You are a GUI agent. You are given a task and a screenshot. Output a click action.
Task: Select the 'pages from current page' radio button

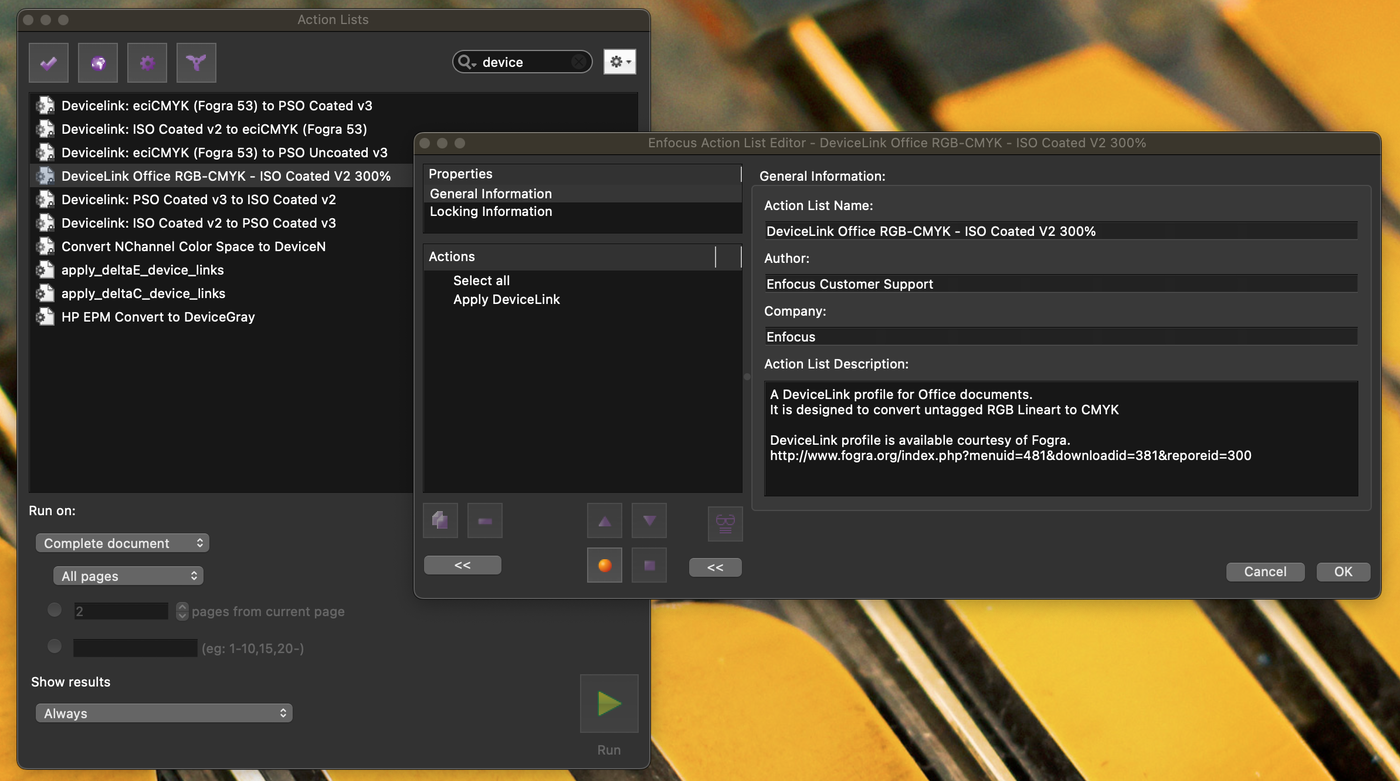[x=54, y=610]
